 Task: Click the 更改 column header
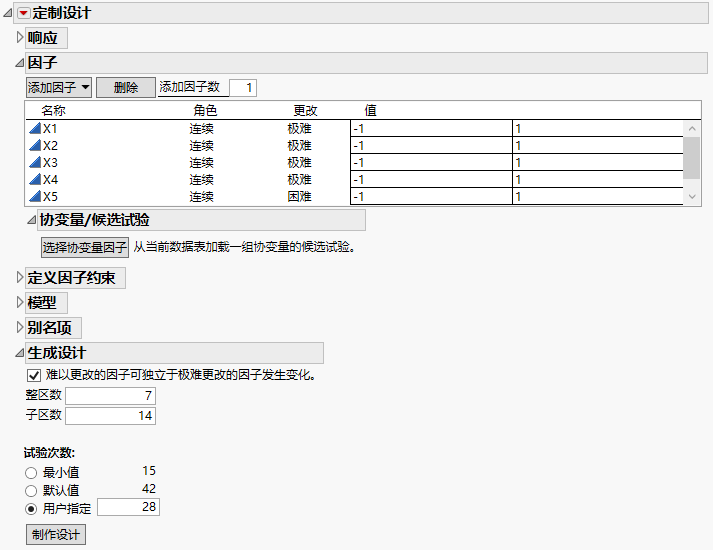coord(305,110)
